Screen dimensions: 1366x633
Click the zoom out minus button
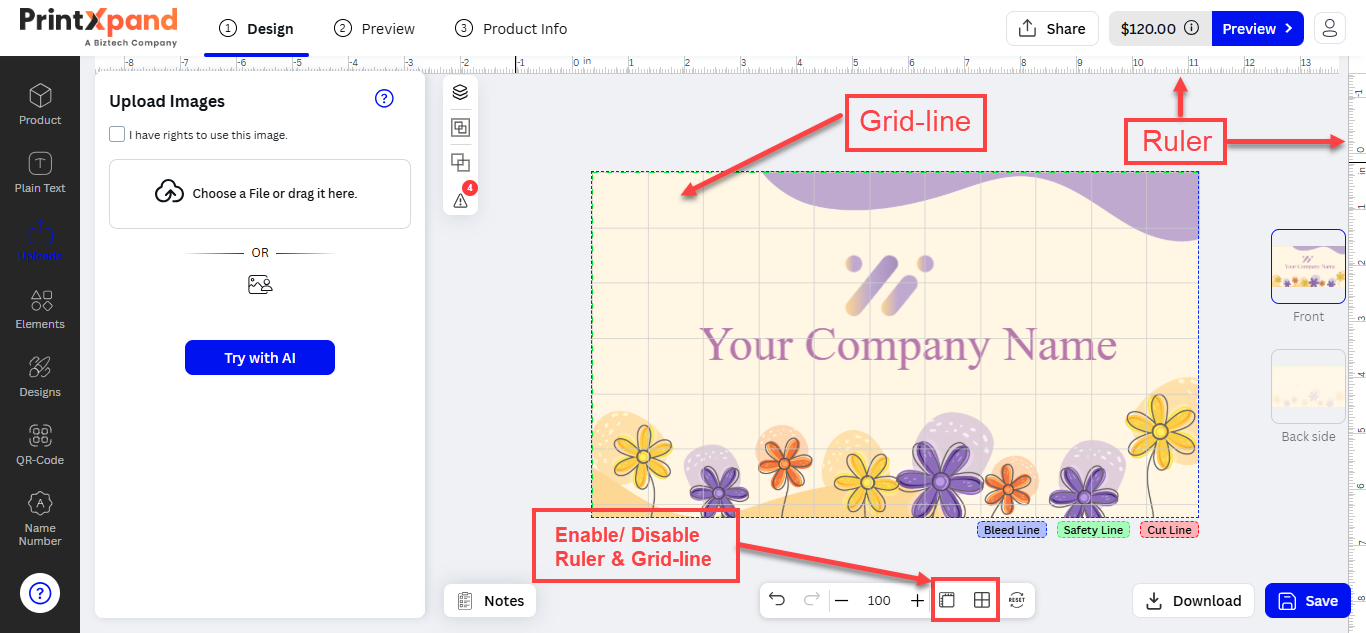click(x=842, y=600)
